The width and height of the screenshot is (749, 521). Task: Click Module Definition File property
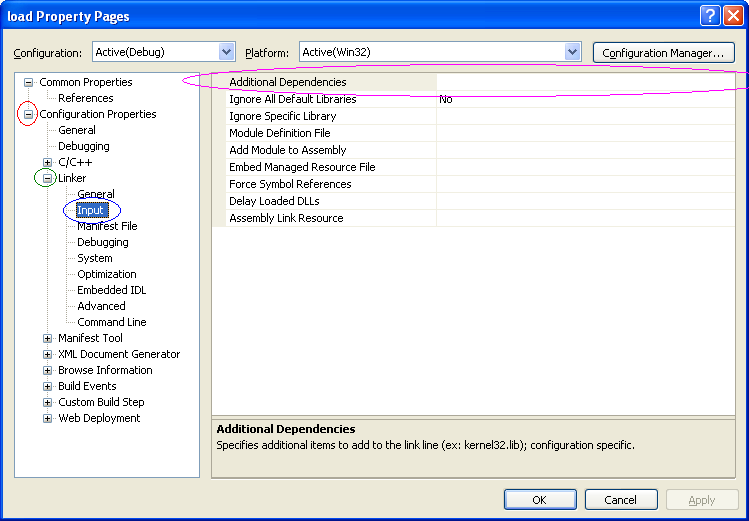point(279,133)
